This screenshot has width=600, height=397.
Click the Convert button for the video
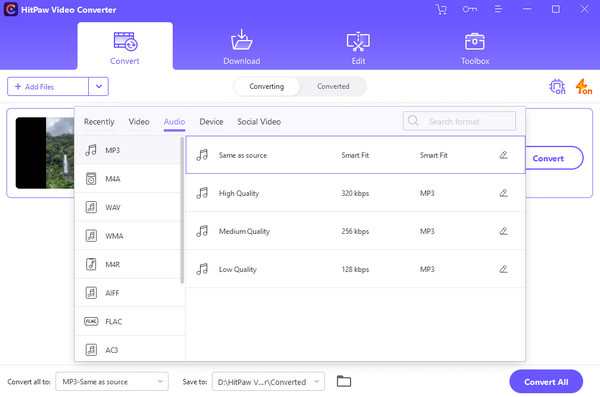click(554, 158)
